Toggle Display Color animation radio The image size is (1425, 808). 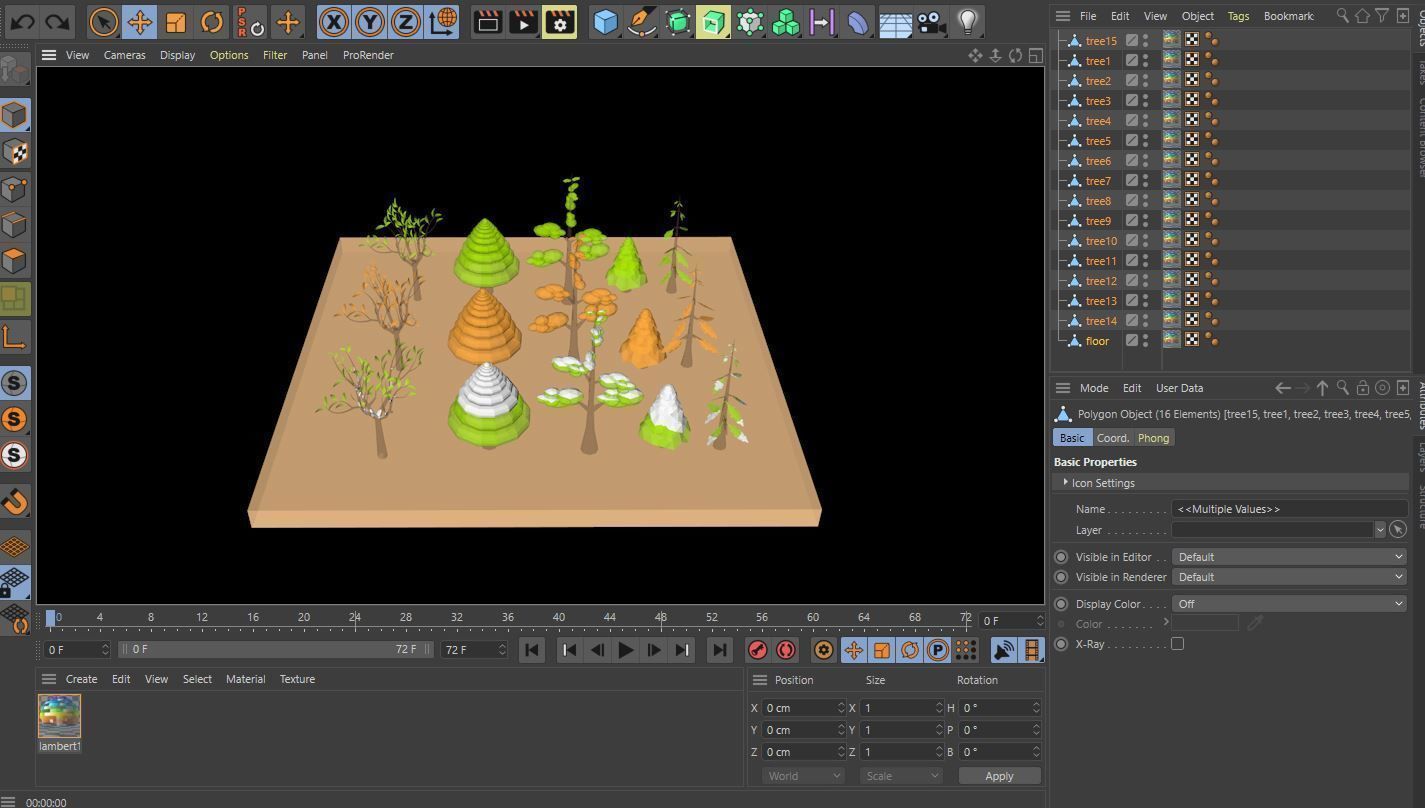(x=1061, y=604)
